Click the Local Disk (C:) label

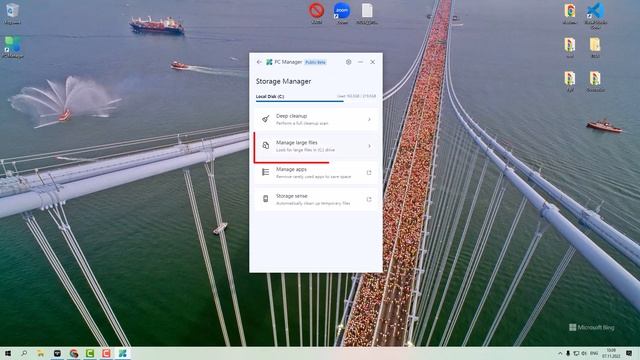tap(270, 96)
